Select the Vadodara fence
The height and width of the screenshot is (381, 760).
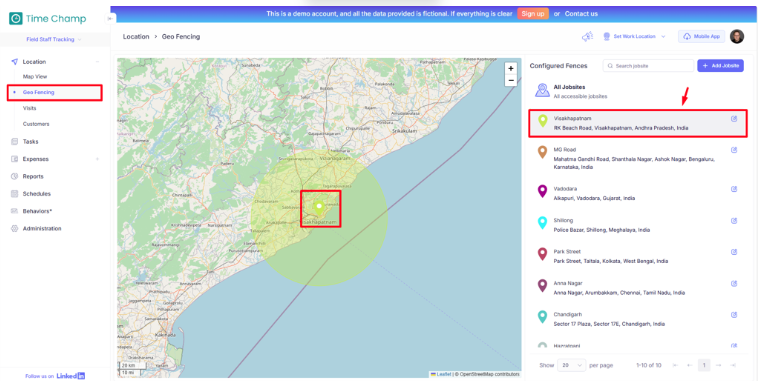[637, 193]
